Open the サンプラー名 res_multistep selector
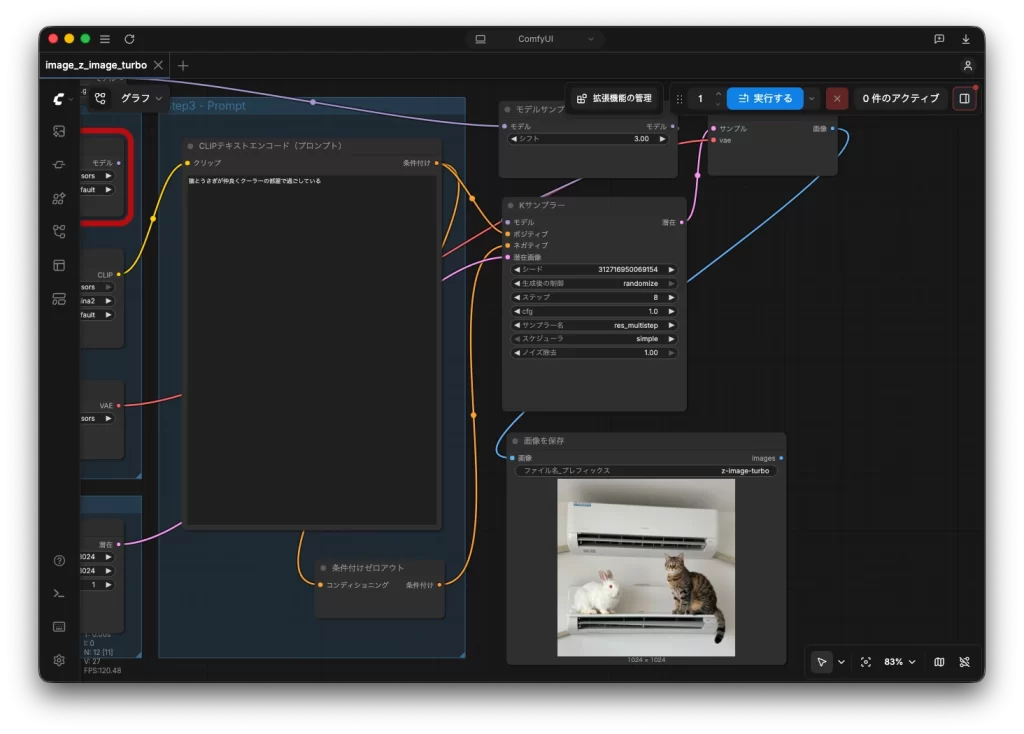The height and width of the screenshot is (734, 1024). click(593, 325)
